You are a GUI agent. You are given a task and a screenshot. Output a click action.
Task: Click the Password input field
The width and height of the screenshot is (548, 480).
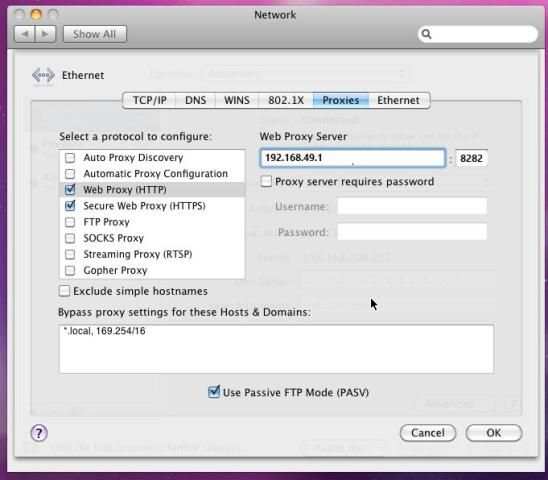pos(412,232)
